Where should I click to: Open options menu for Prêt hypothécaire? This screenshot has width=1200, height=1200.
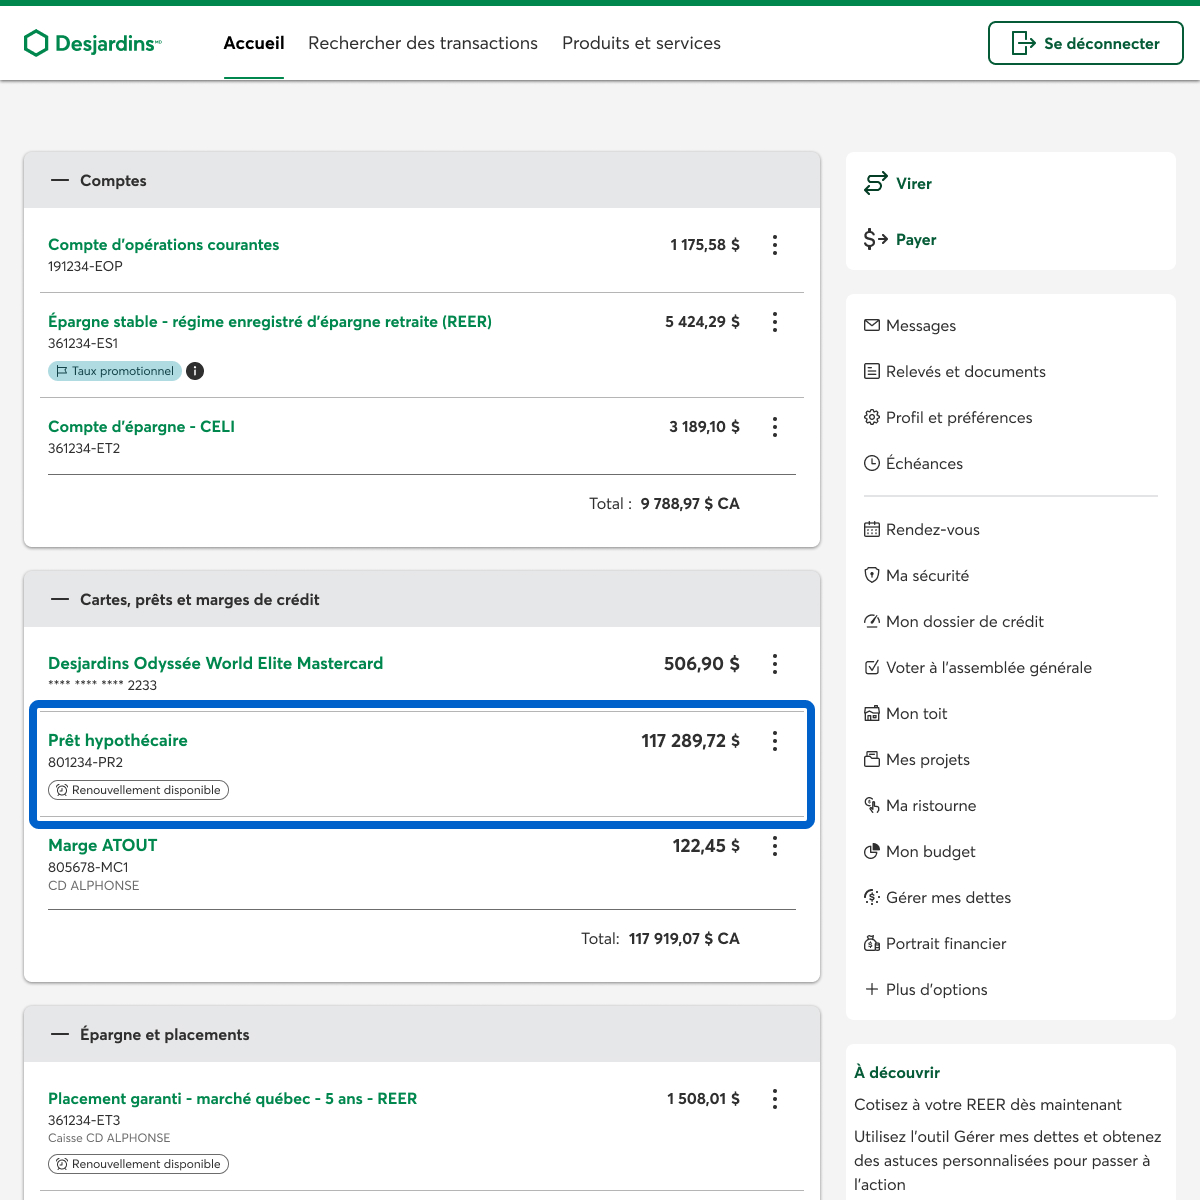775,741
